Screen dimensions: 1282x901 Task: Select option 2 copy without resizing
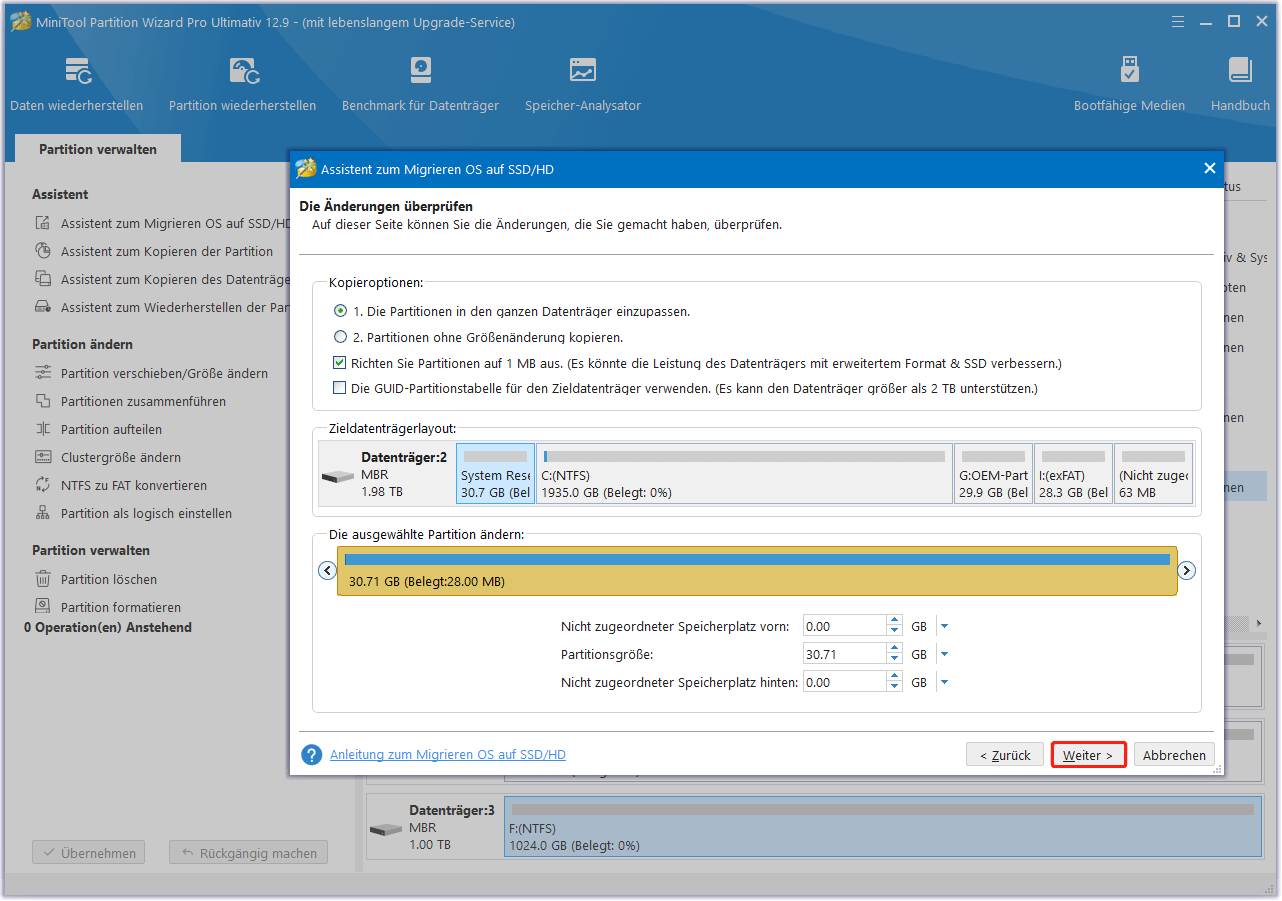(341, 338)
